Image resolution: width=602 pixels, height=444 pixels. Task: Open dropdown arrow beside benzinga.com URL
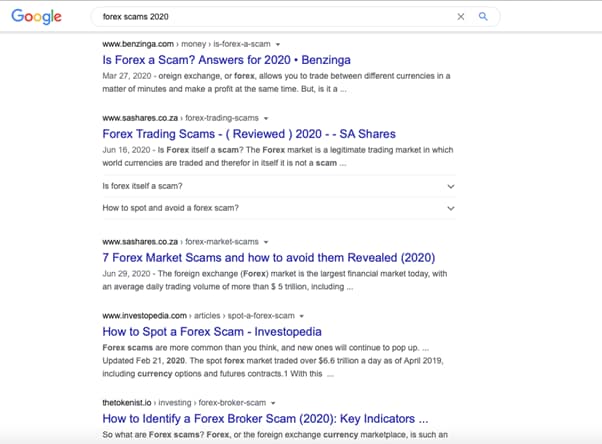point(278,45)
